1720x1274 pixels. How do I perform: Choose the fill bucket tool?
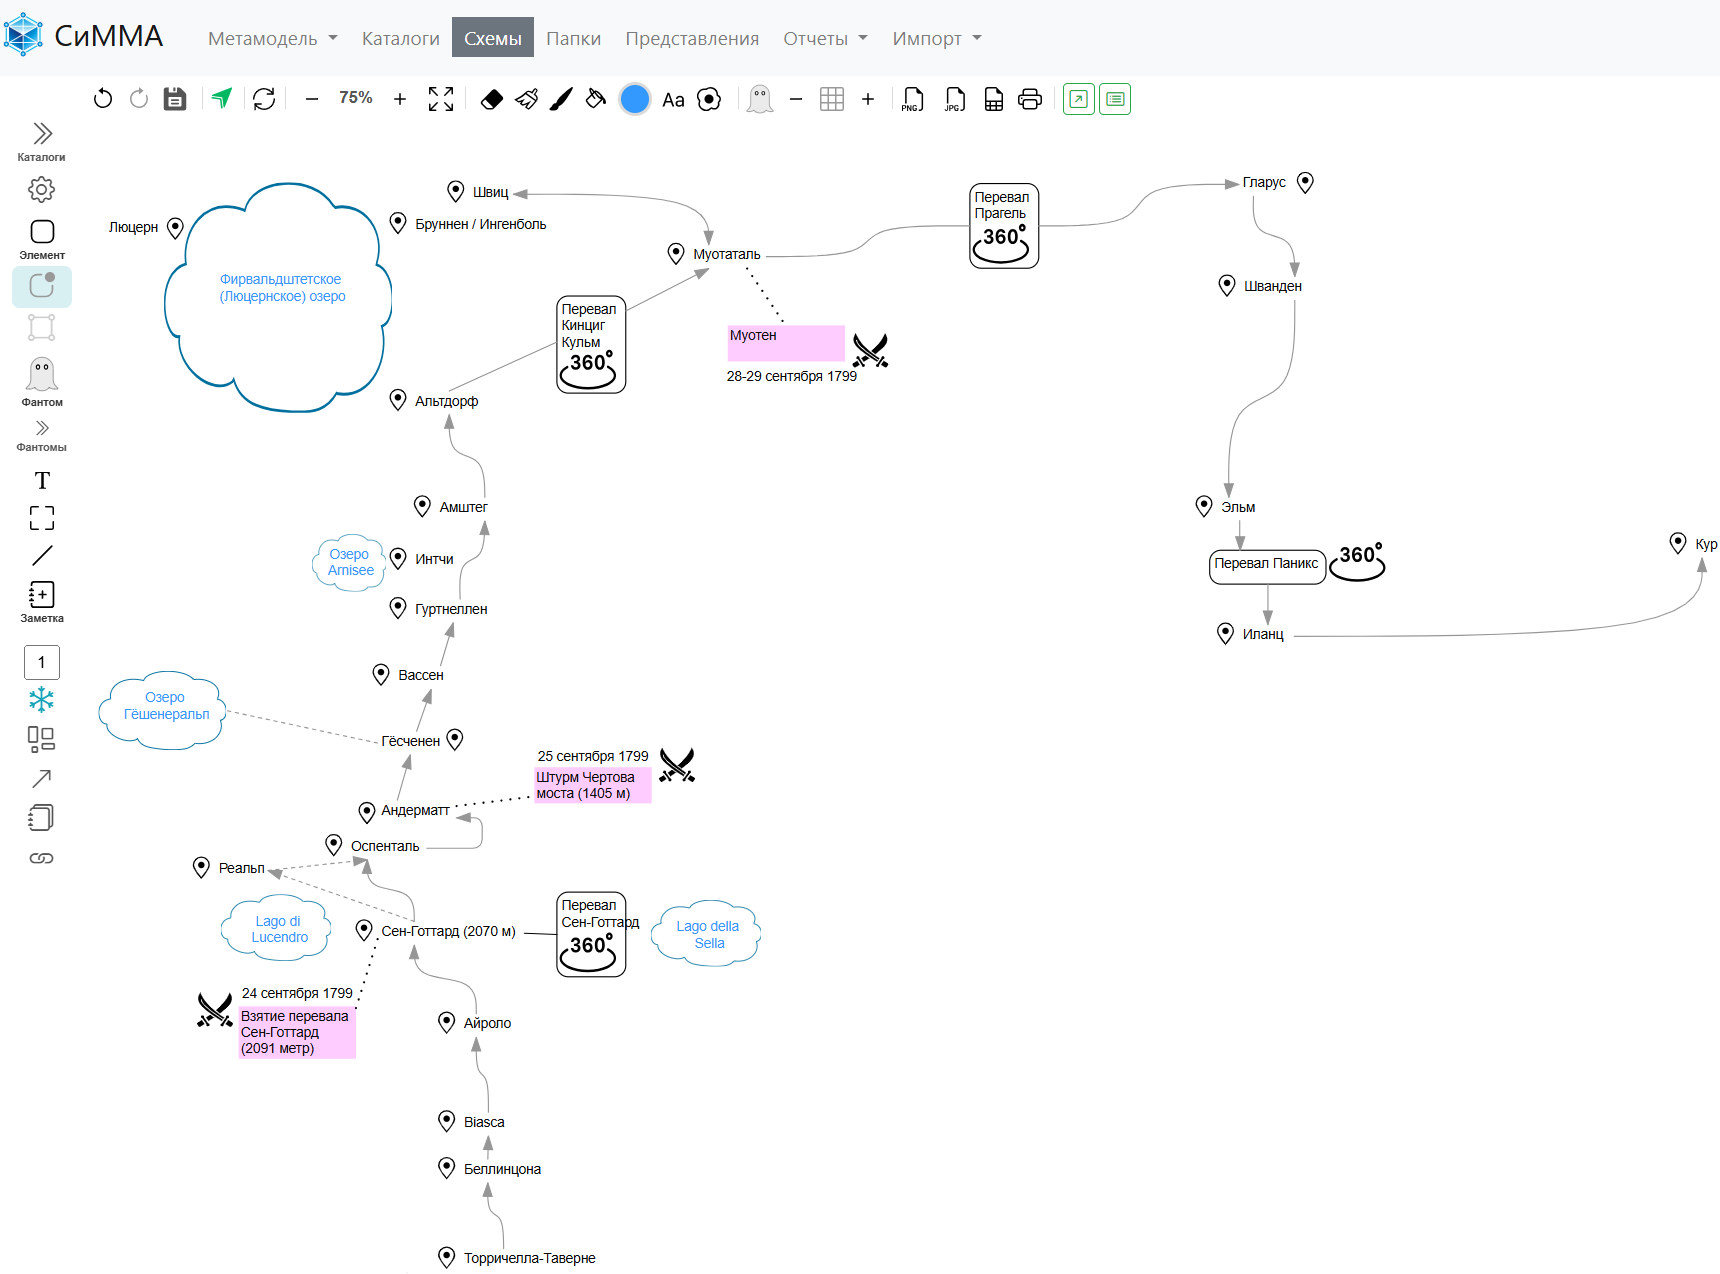pyautogui.click(x=596, y=99)
